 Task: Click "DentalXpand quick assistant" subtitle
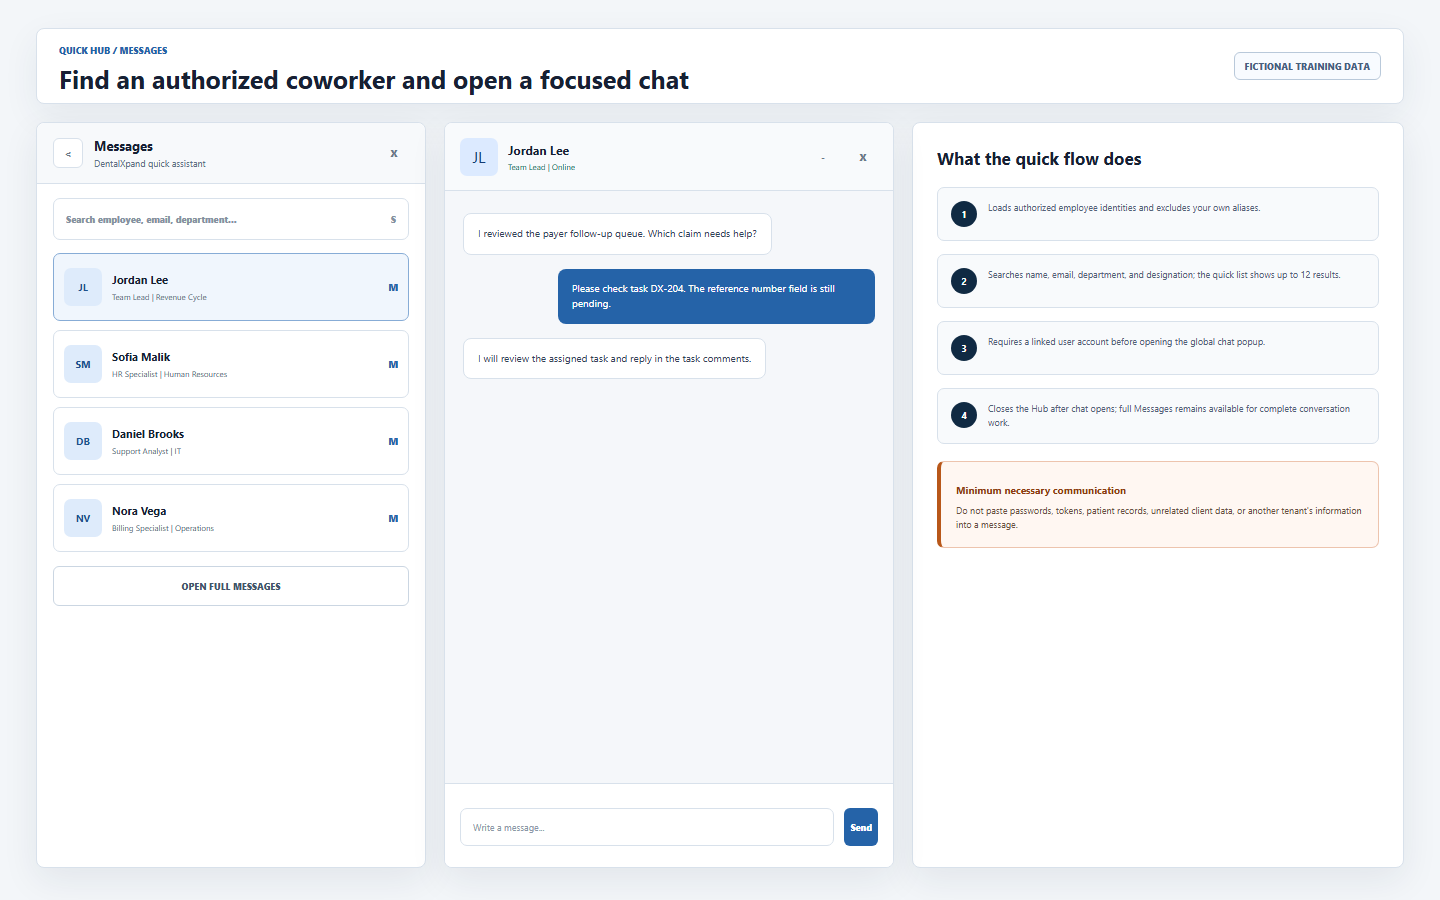pyautogui.click(x=150, y=164)
